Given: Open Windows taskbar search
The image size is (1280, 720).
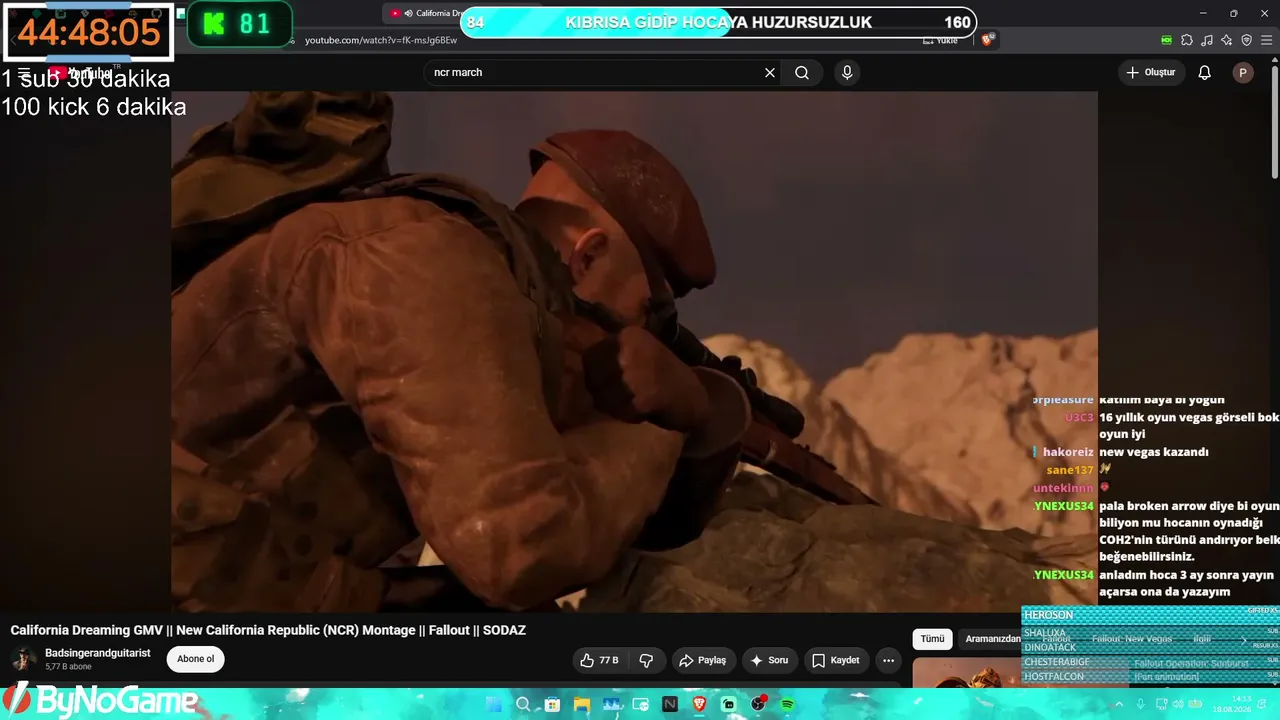Looking at the screenshot, I should 523,704.
